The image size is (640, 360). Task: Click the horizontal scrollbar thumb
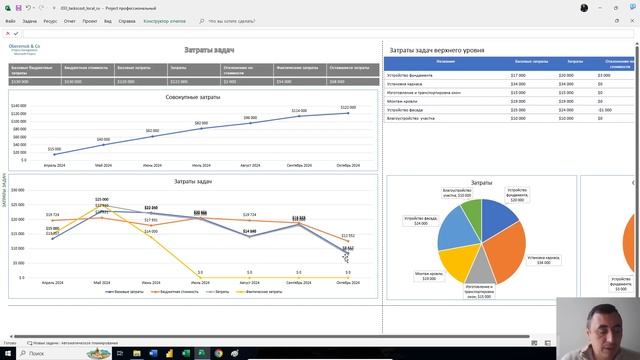pos(271,337)
